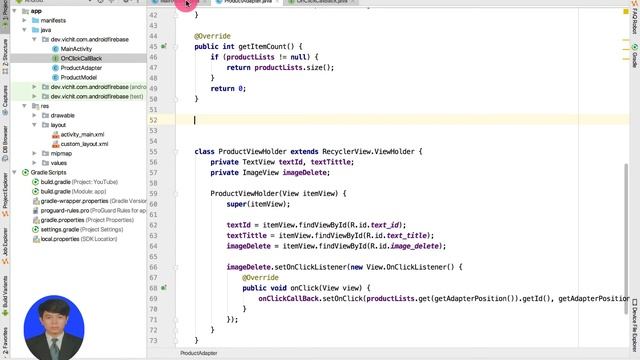Open the Captures tool window

(5, 100)
